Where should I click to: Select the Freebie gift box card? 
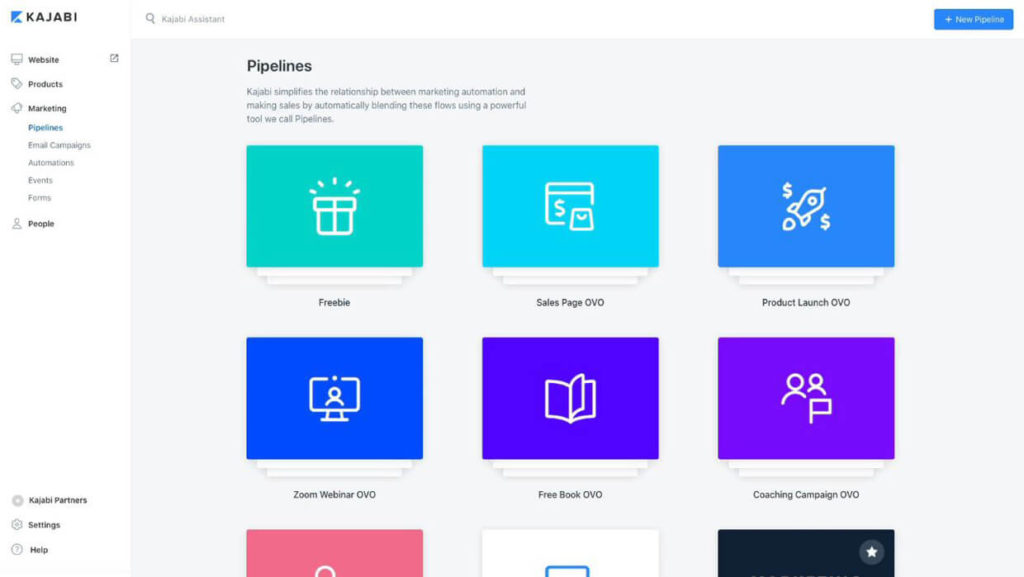(x=334, y=206)
